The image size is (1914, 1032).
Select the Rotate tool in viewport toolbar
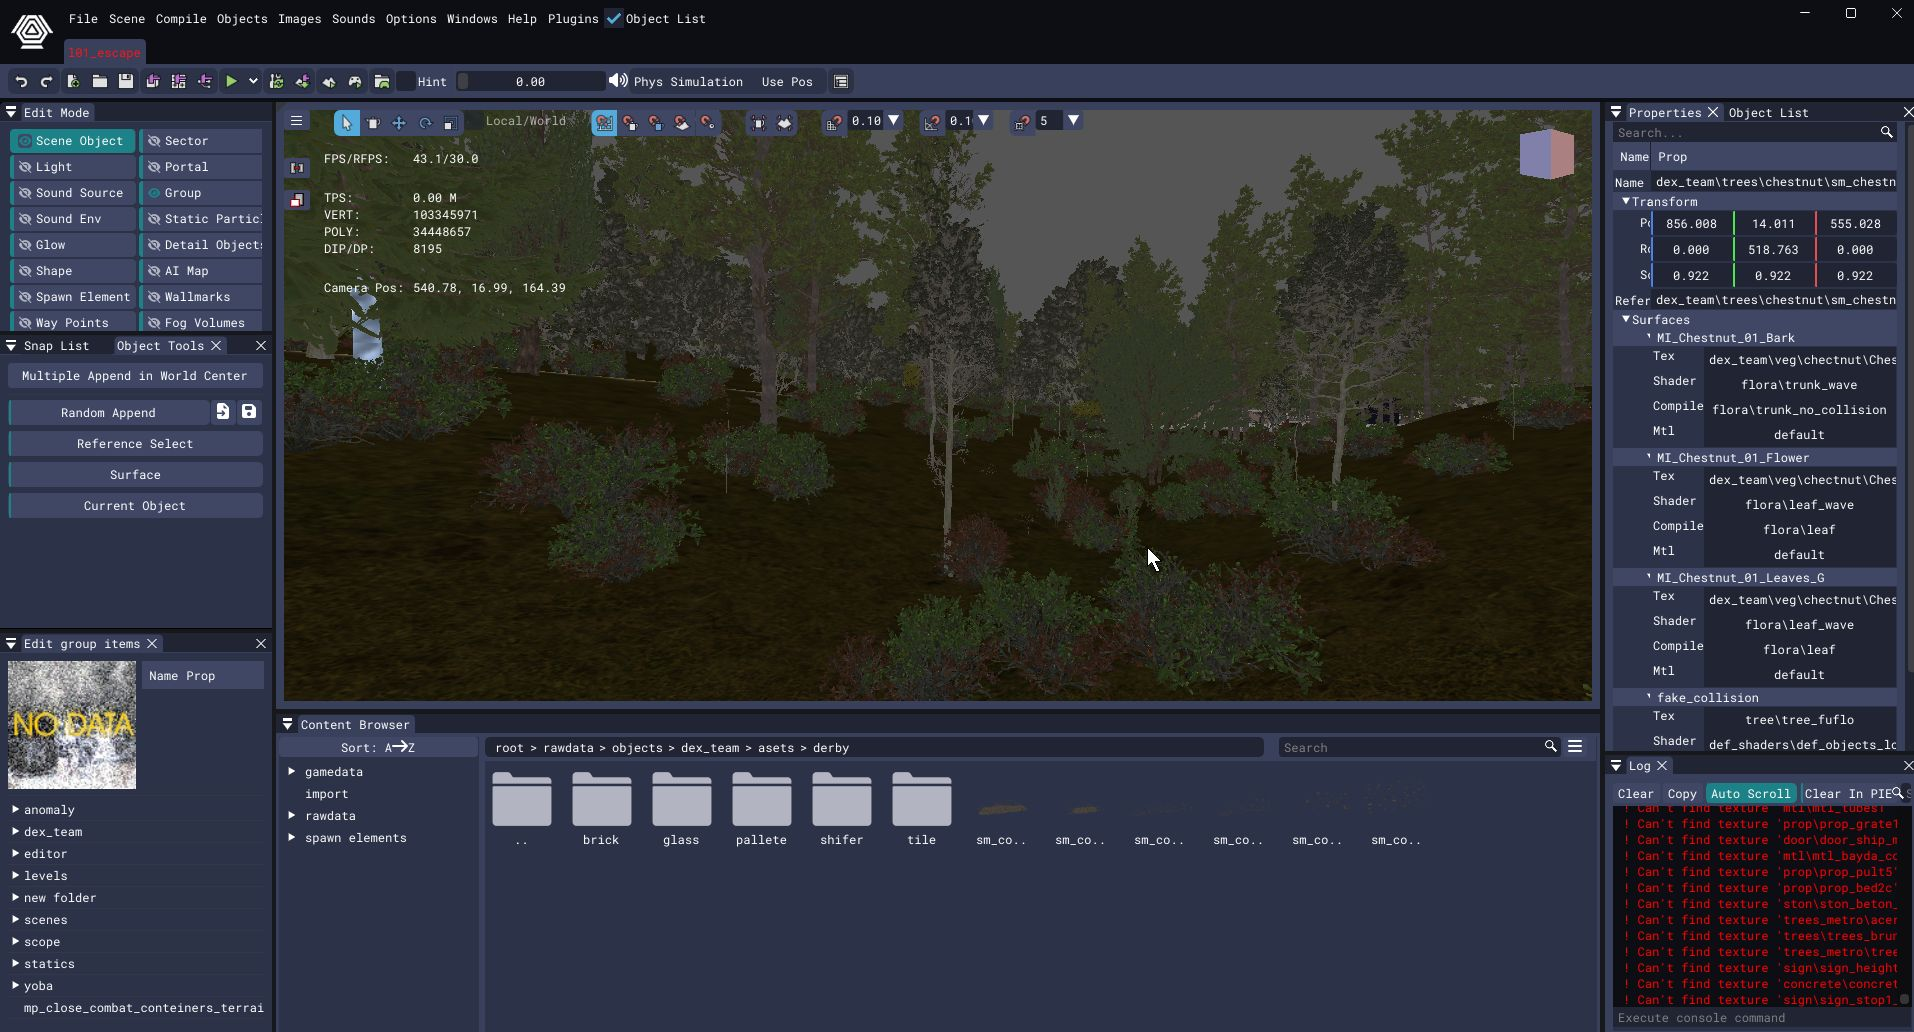point(425,122)
